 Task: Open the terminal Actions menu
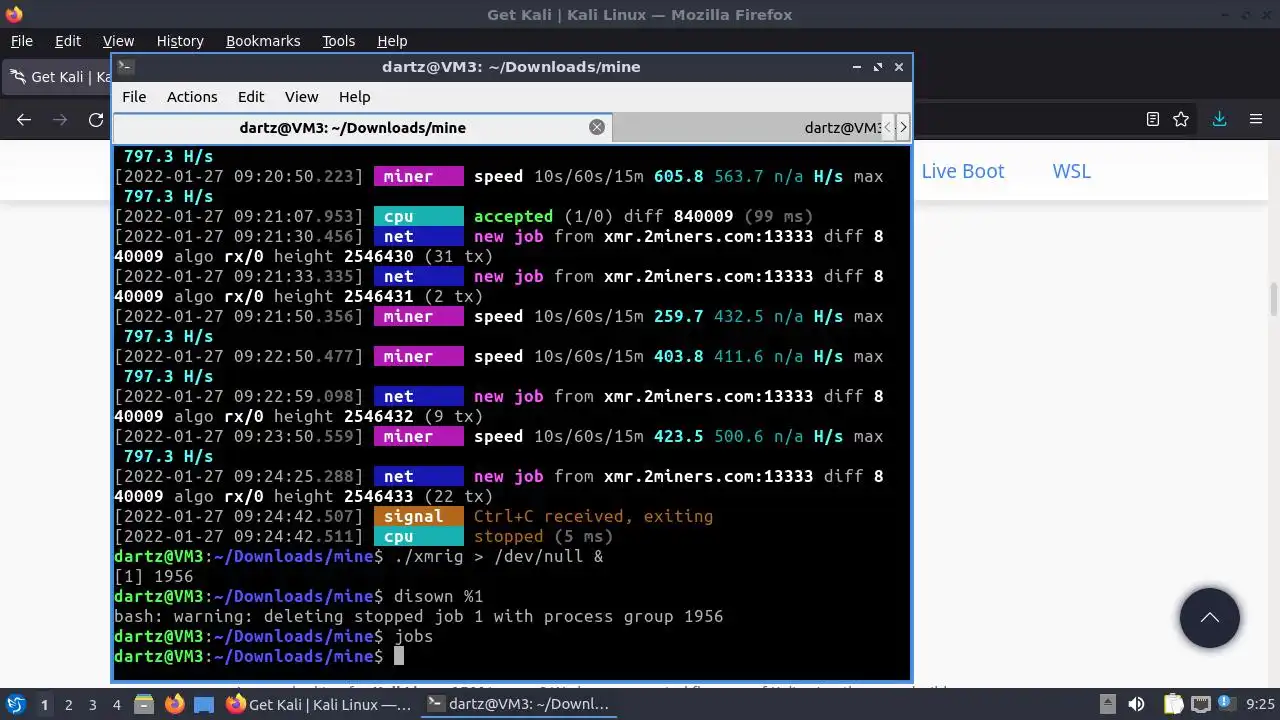[192, 97]
